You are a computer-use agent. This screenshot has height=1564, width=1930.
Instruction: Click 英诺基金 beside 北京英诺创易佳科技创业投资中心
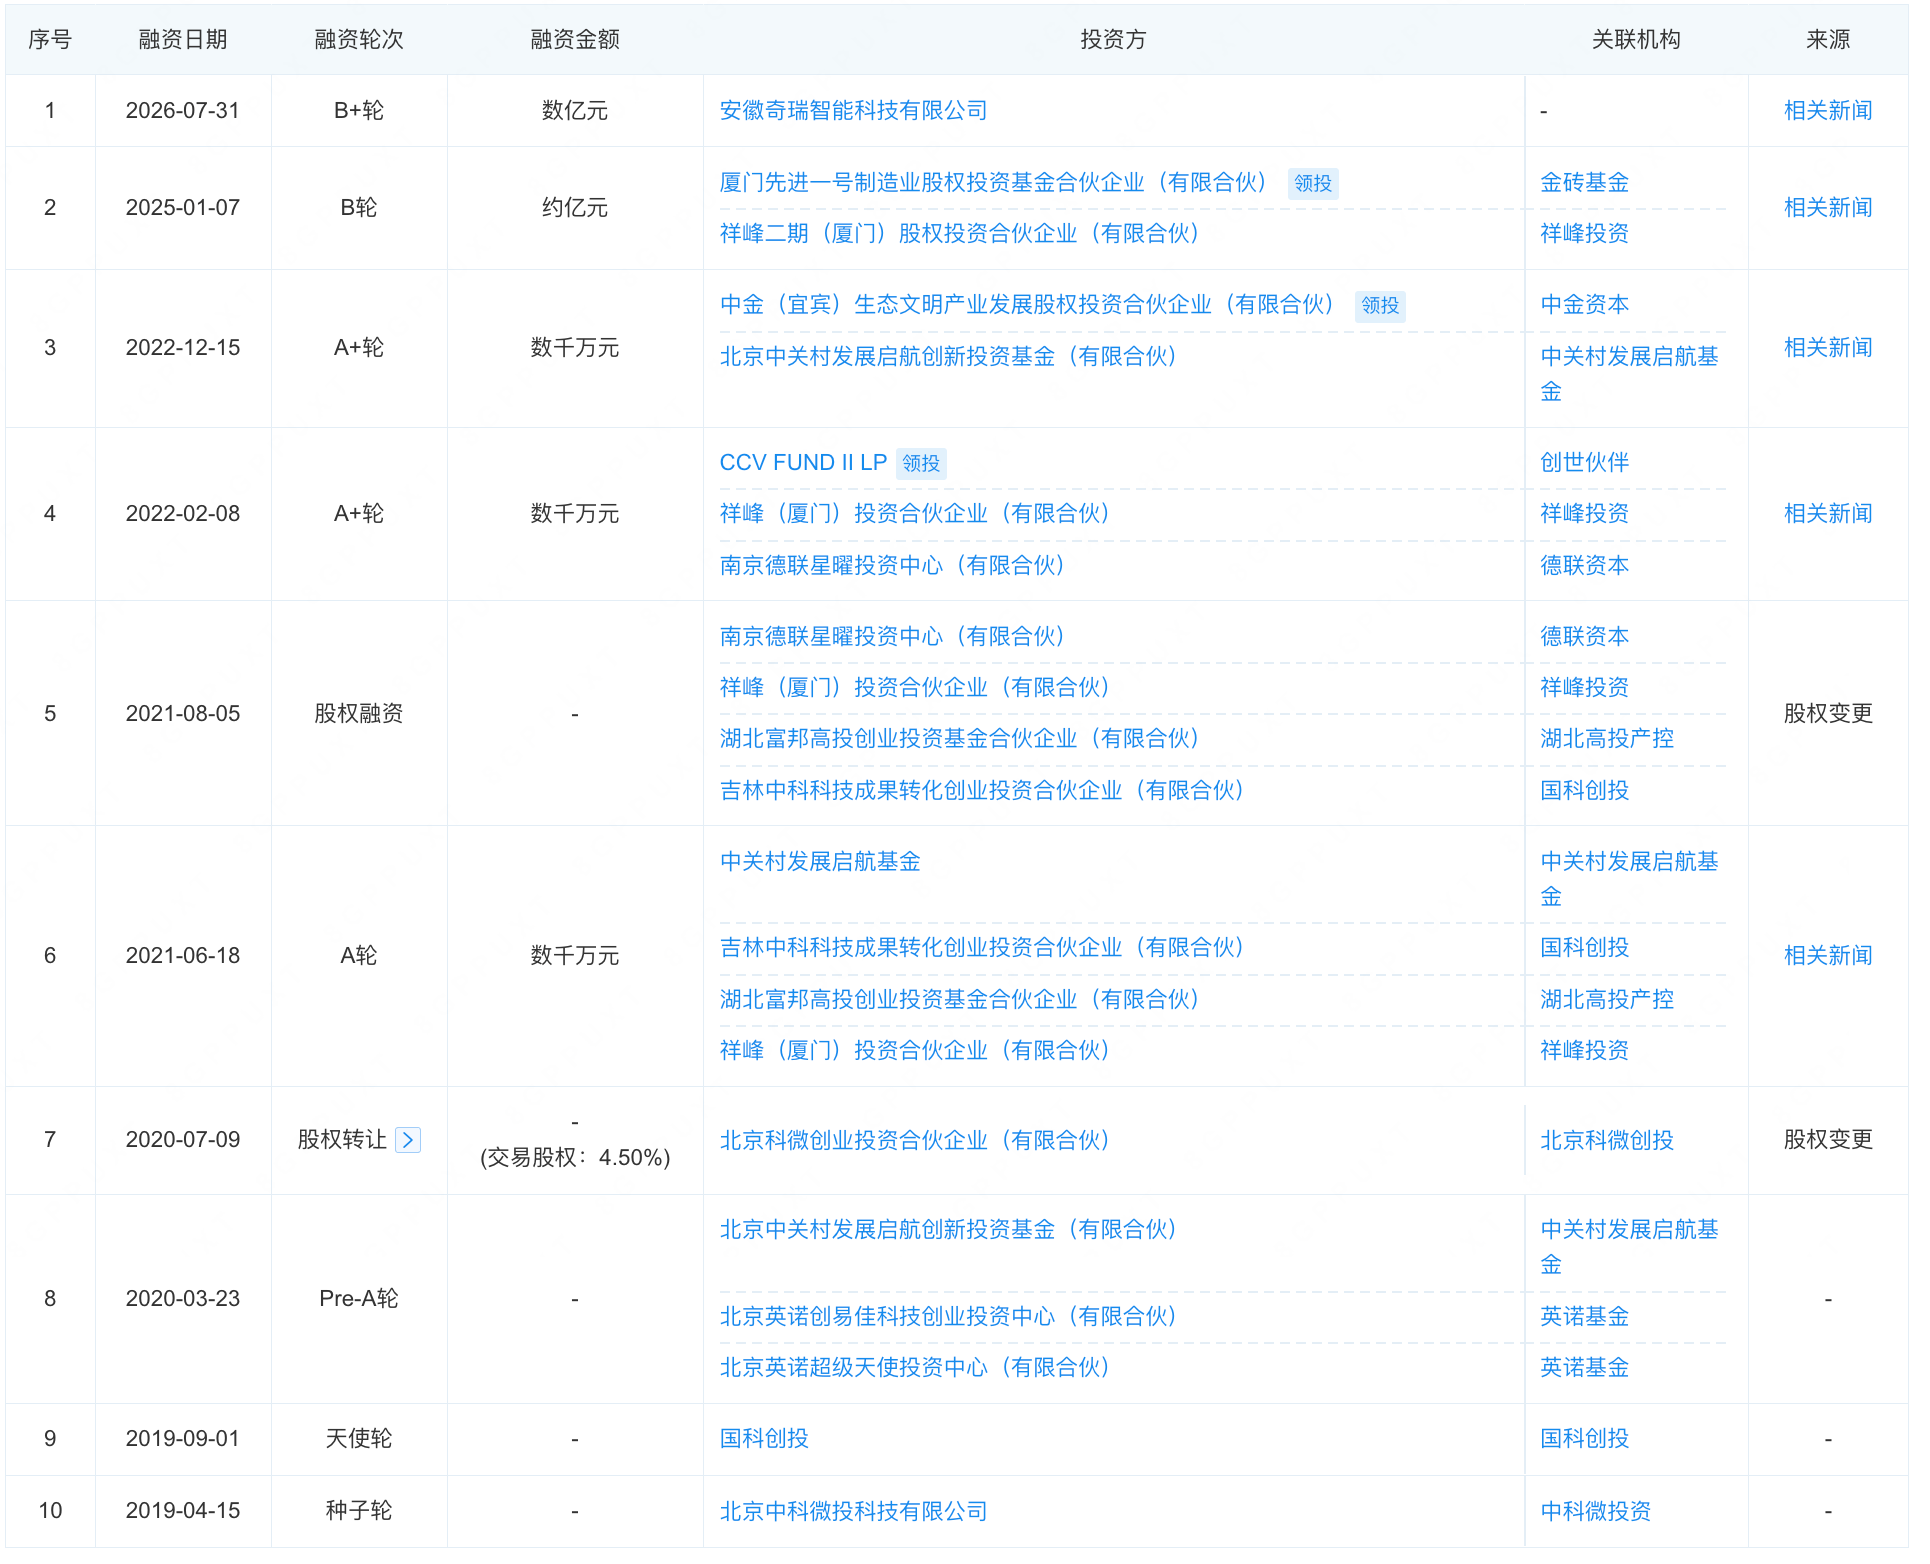click(1585, 1317)
